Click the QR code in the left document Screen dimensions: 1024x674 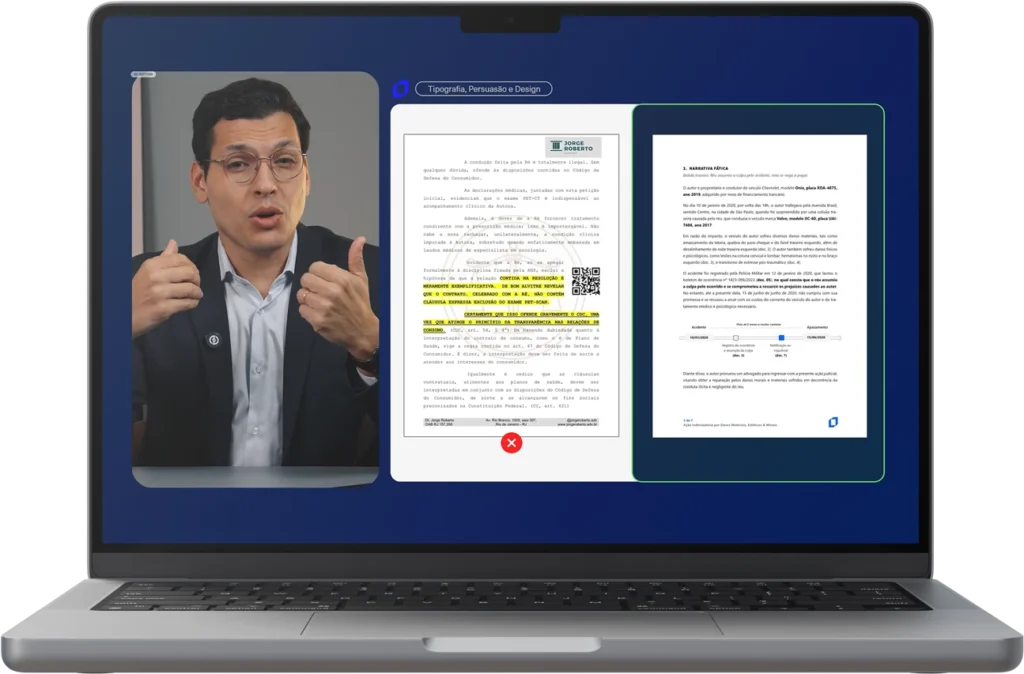[585, 281]
